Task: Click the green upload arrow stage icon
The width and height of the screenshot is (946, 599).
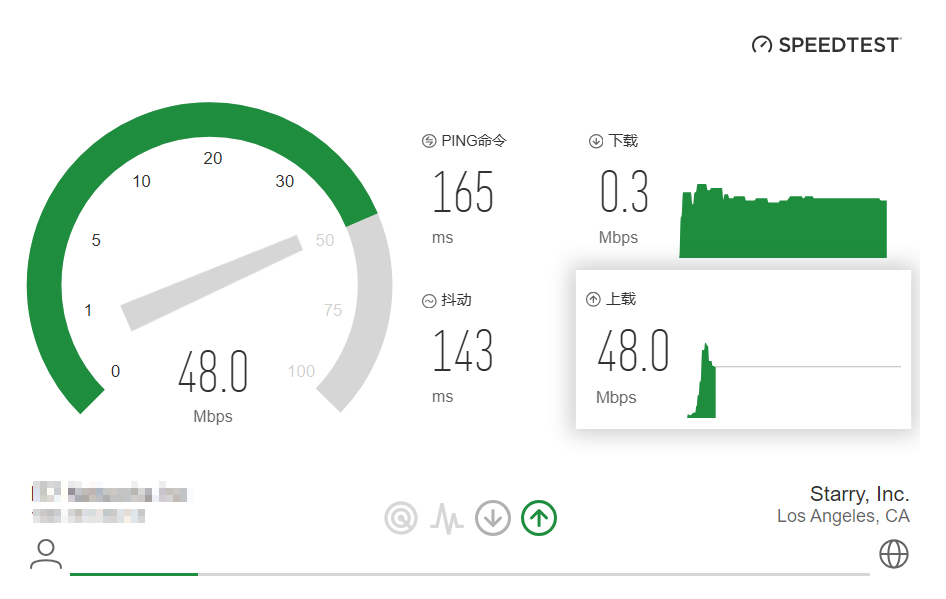Action: click(539, 517)
